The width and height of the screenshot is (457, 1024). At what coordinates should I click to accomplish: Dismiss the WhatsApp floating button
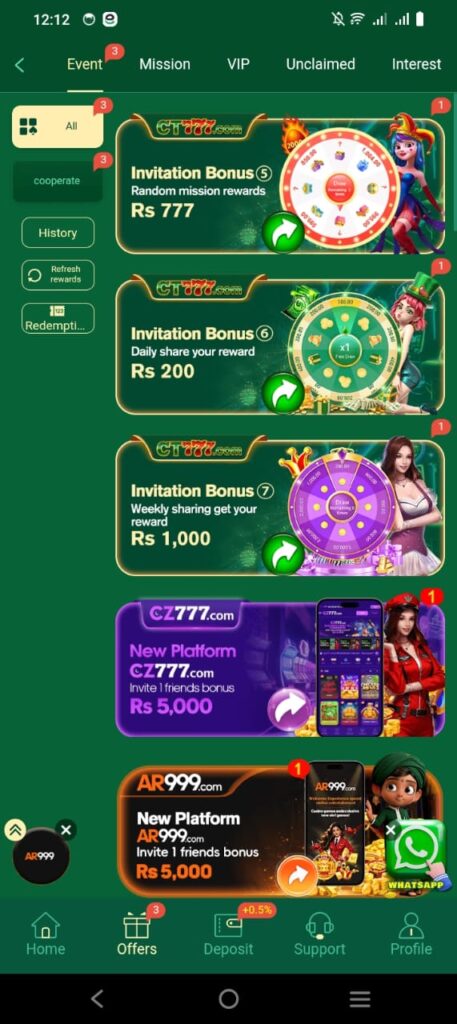click(390, 829)
